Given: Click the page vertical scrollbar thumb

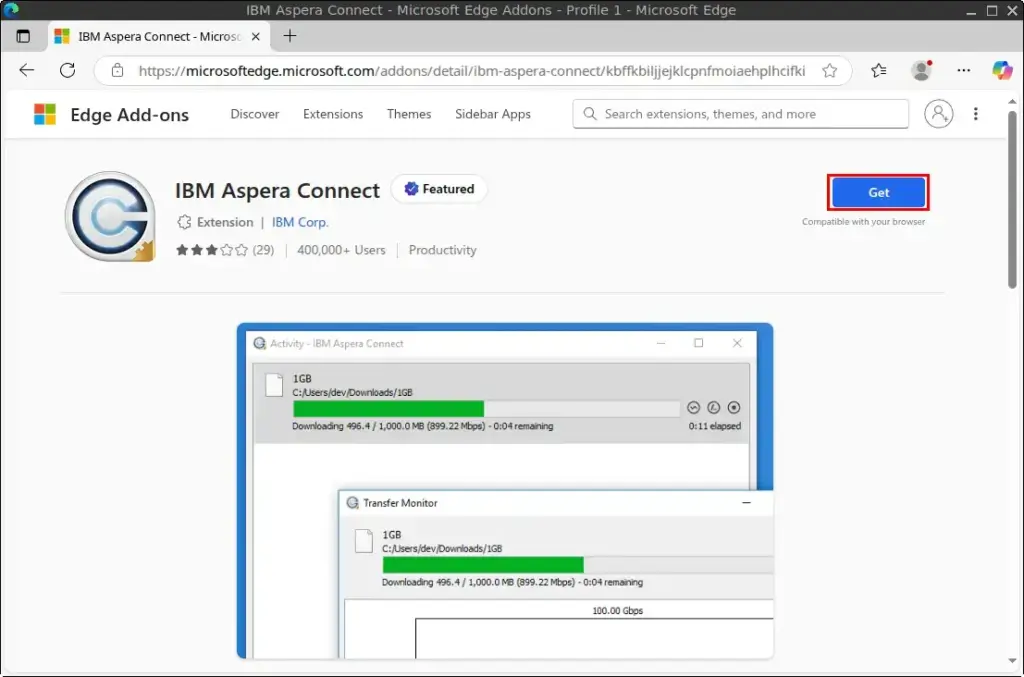Looking at the screenshot, I should (x=1012, y=200).
